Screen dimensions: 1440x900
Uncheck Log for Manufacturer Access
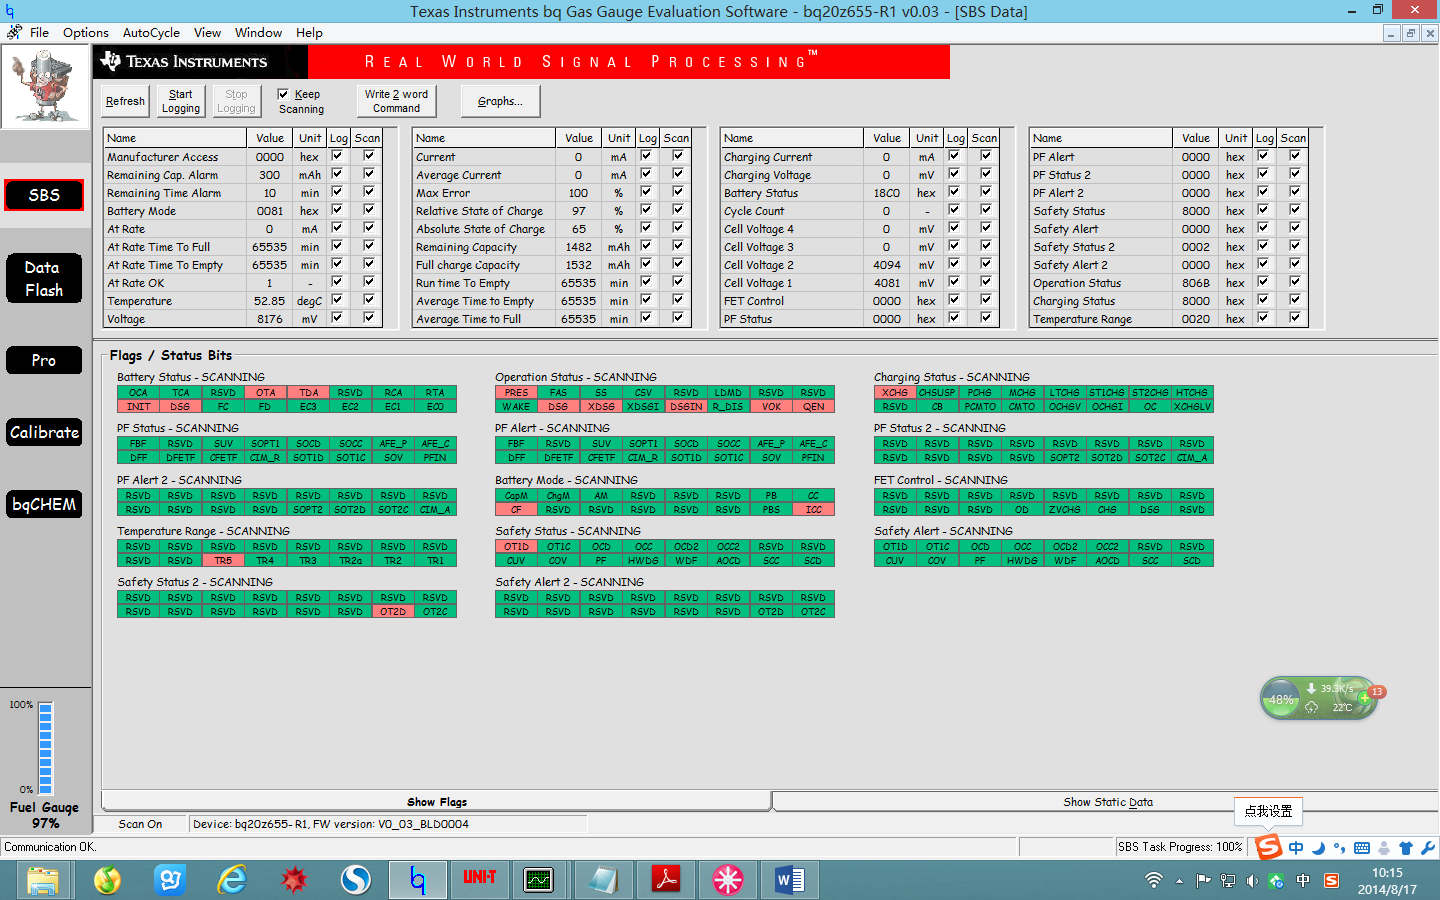(x=338, y=156)
